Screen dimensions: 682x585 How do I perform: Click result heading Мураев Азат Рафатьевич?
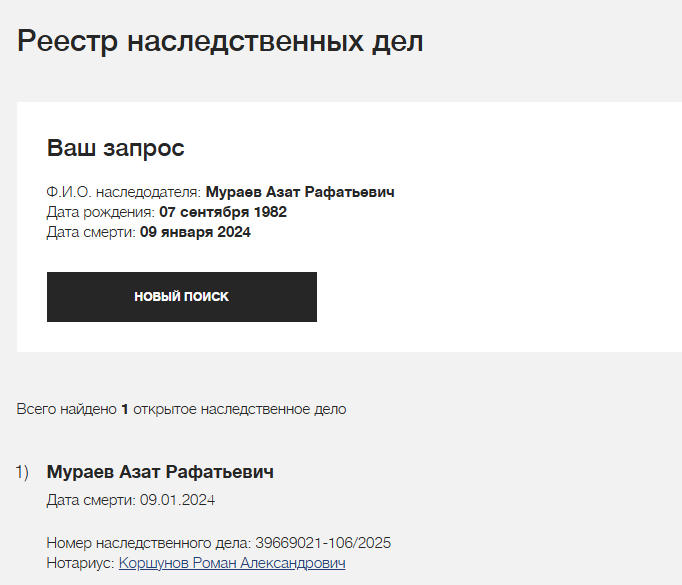[x=160, y=472]
